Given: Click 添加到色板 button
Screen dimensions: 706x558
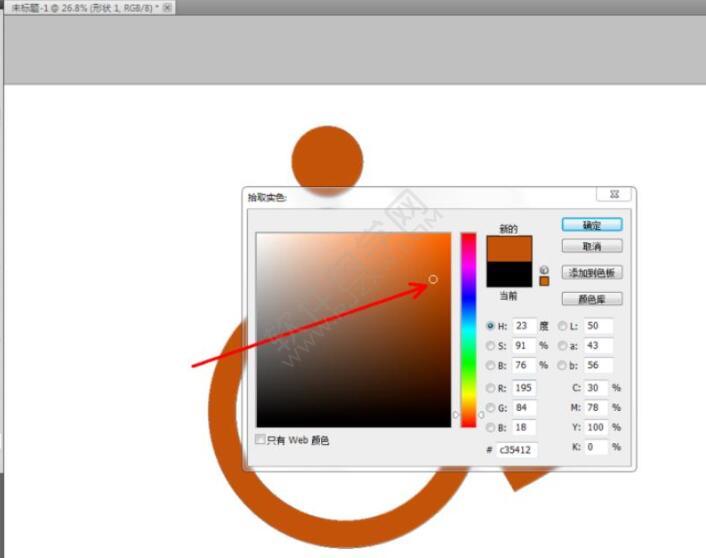Looking at the screenshot, I should tap(592, 272).
